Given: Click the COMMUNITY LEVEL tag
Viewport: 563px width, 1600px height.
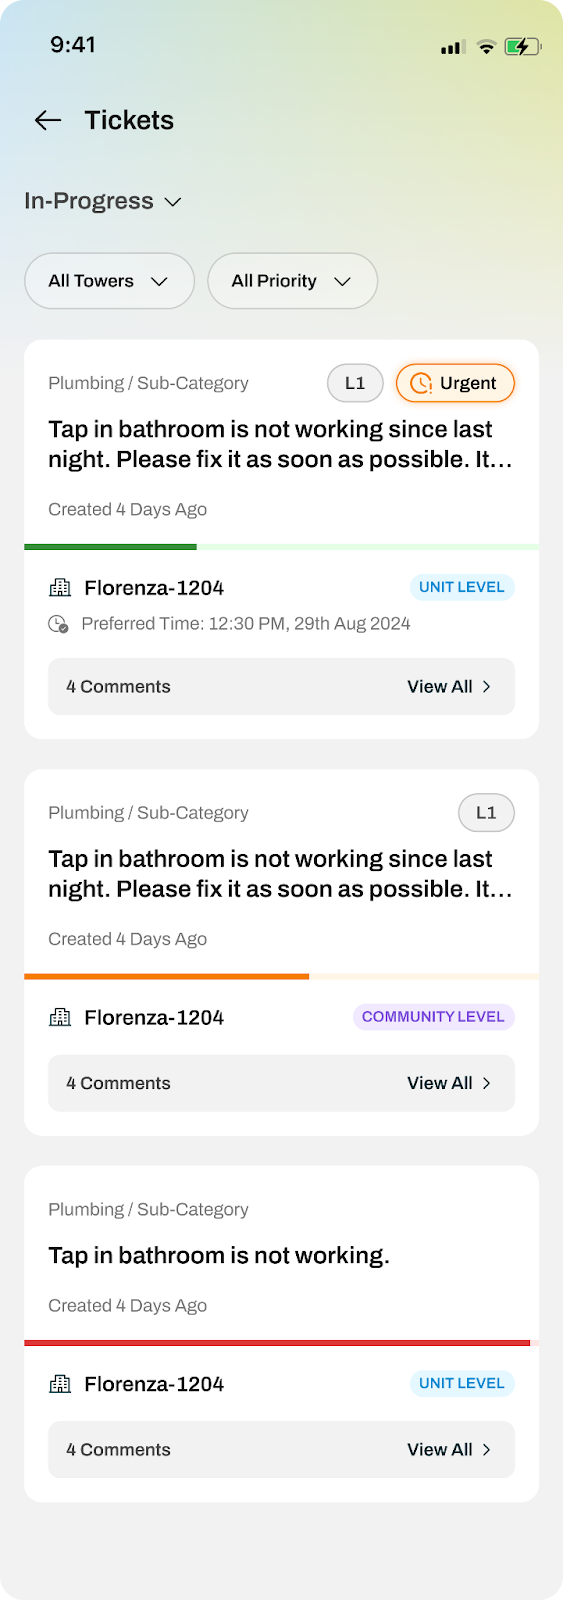Looking at the screenshot, I should tap(433, 1017).
